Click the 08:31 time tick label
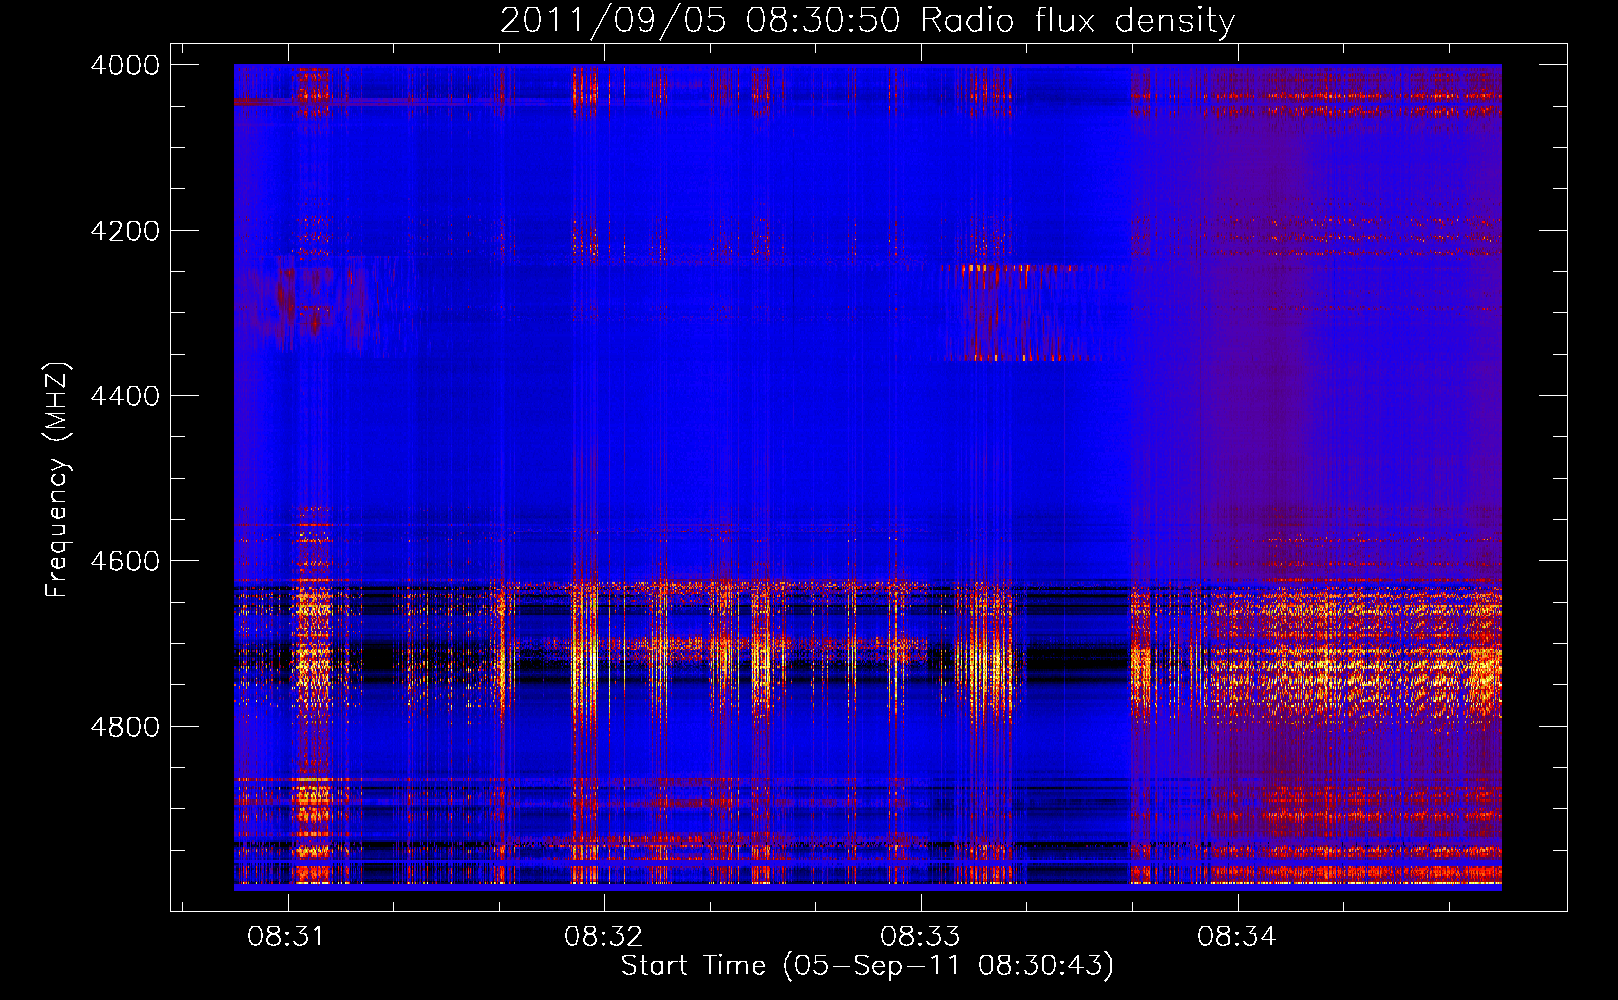The width and height of the screenshot is (1618, 1000). [287, 936]
